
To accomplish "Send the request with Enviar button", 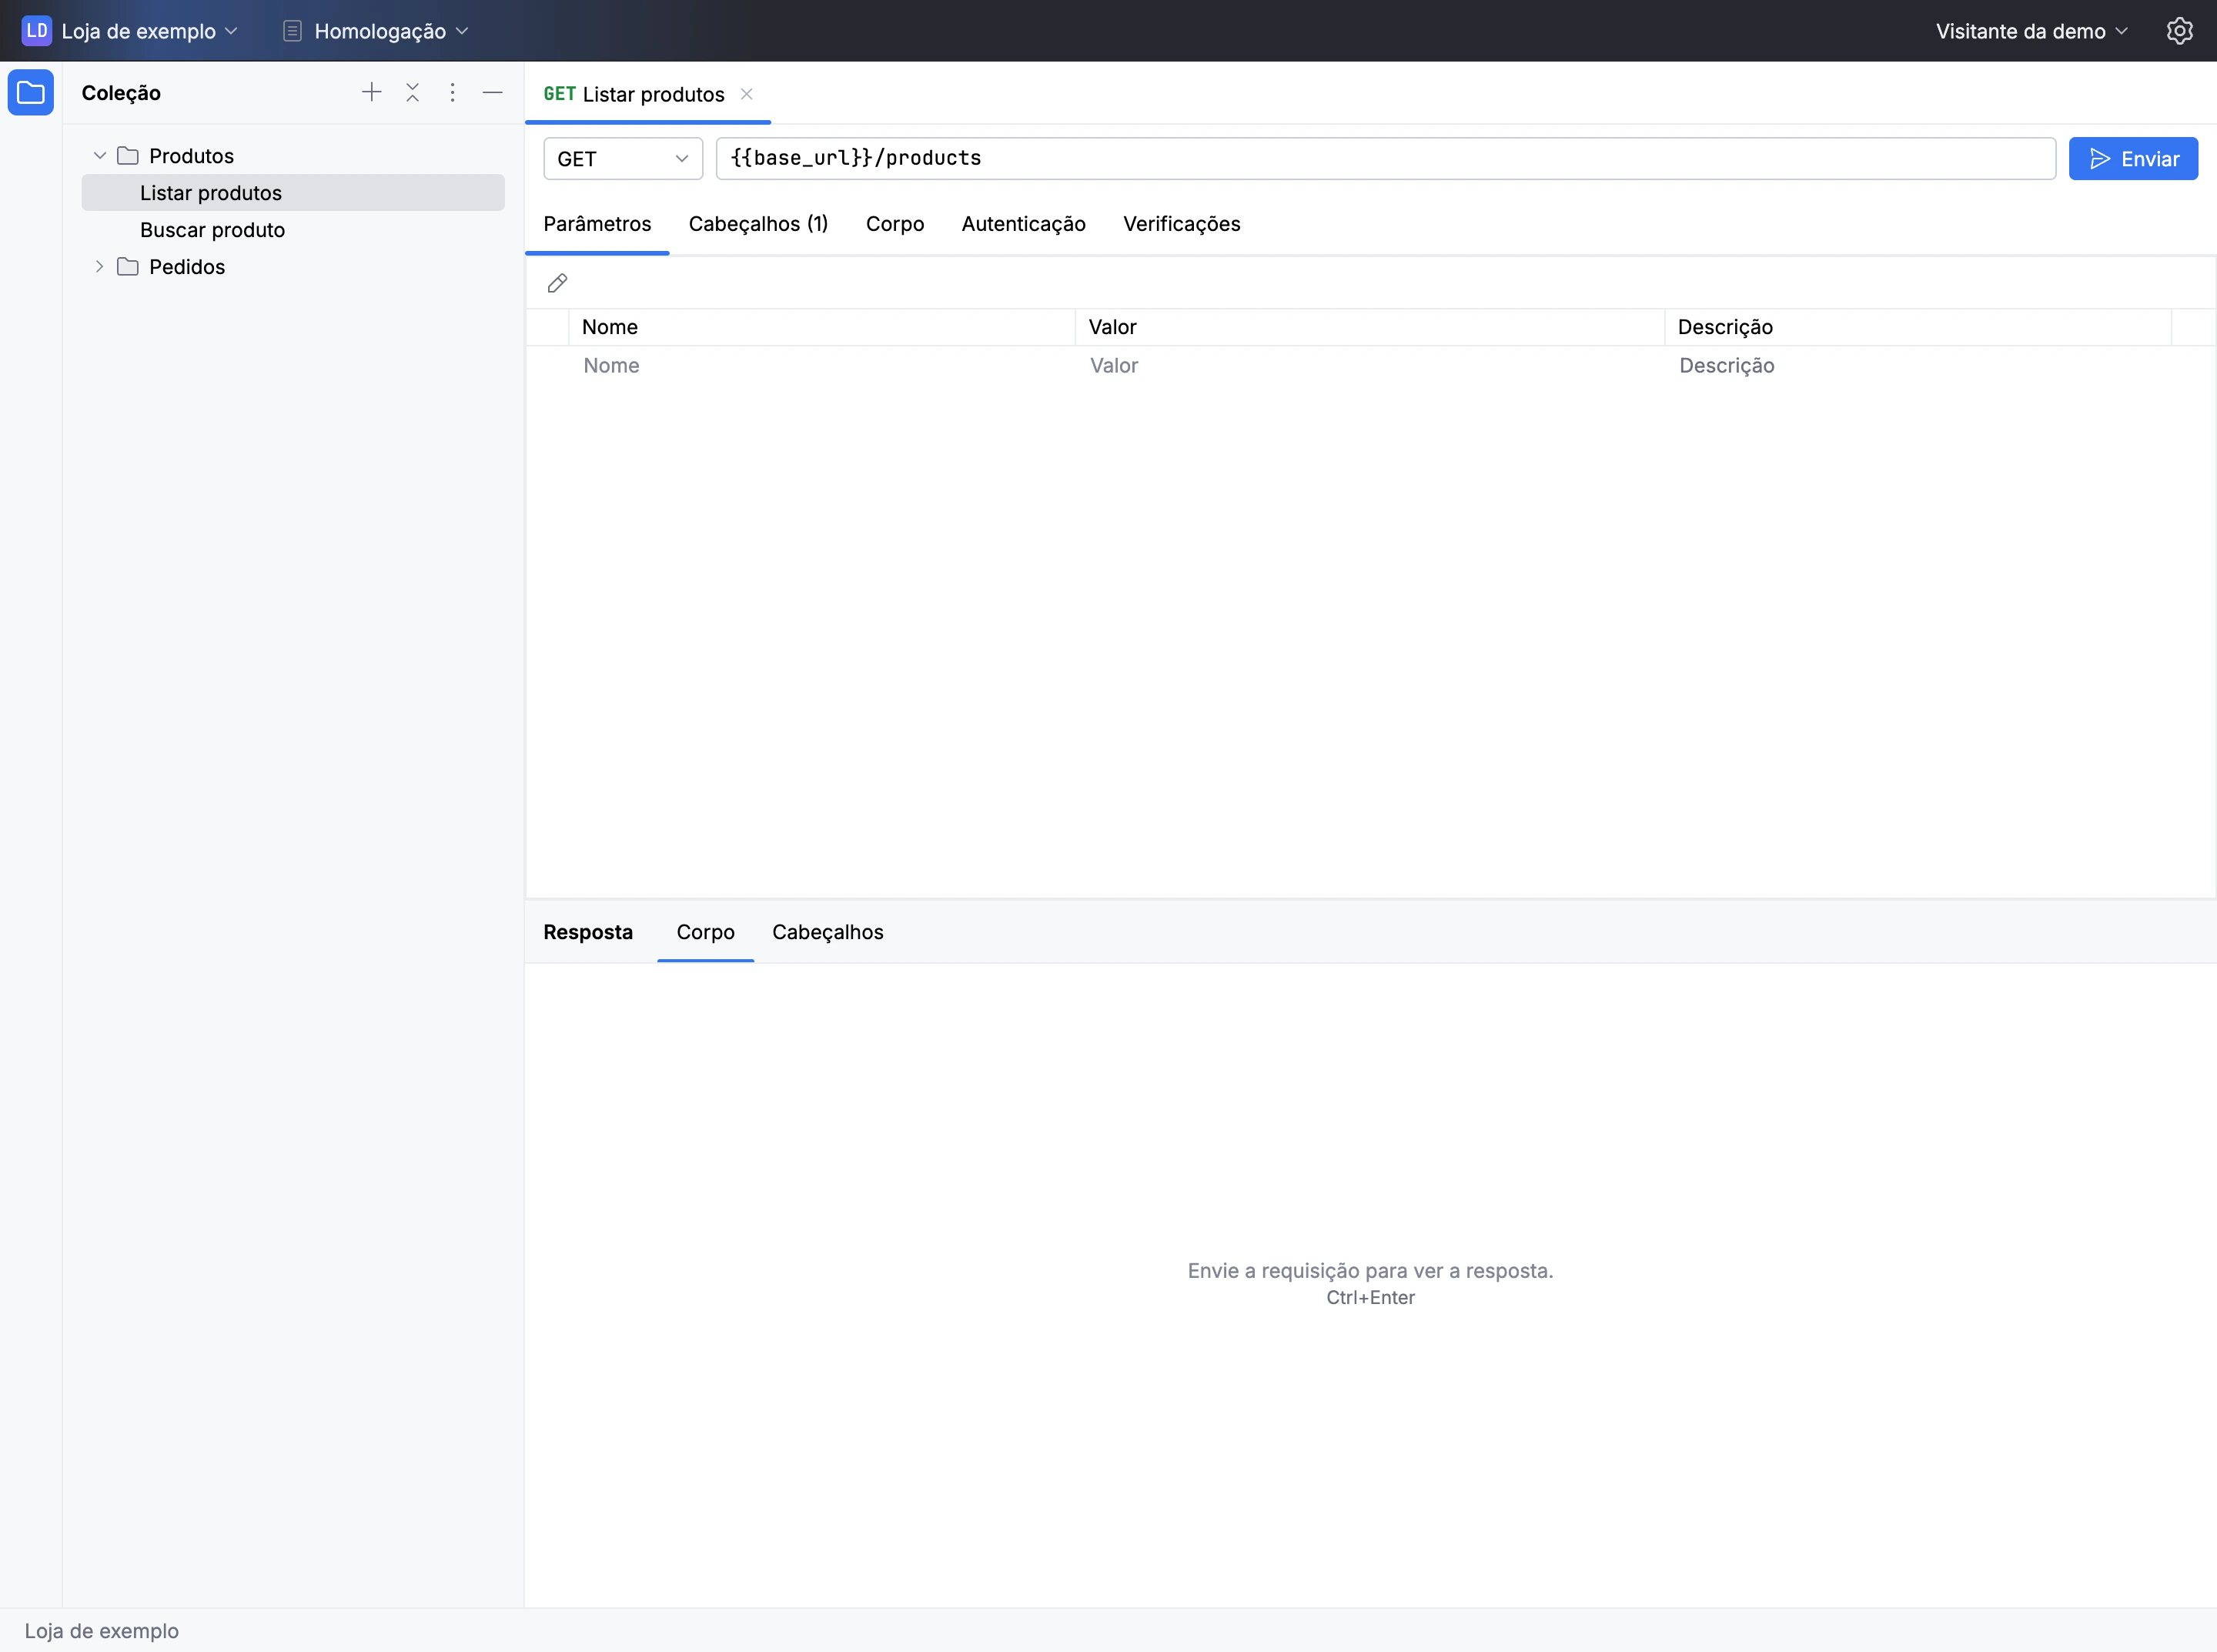I will [2133, 159].
